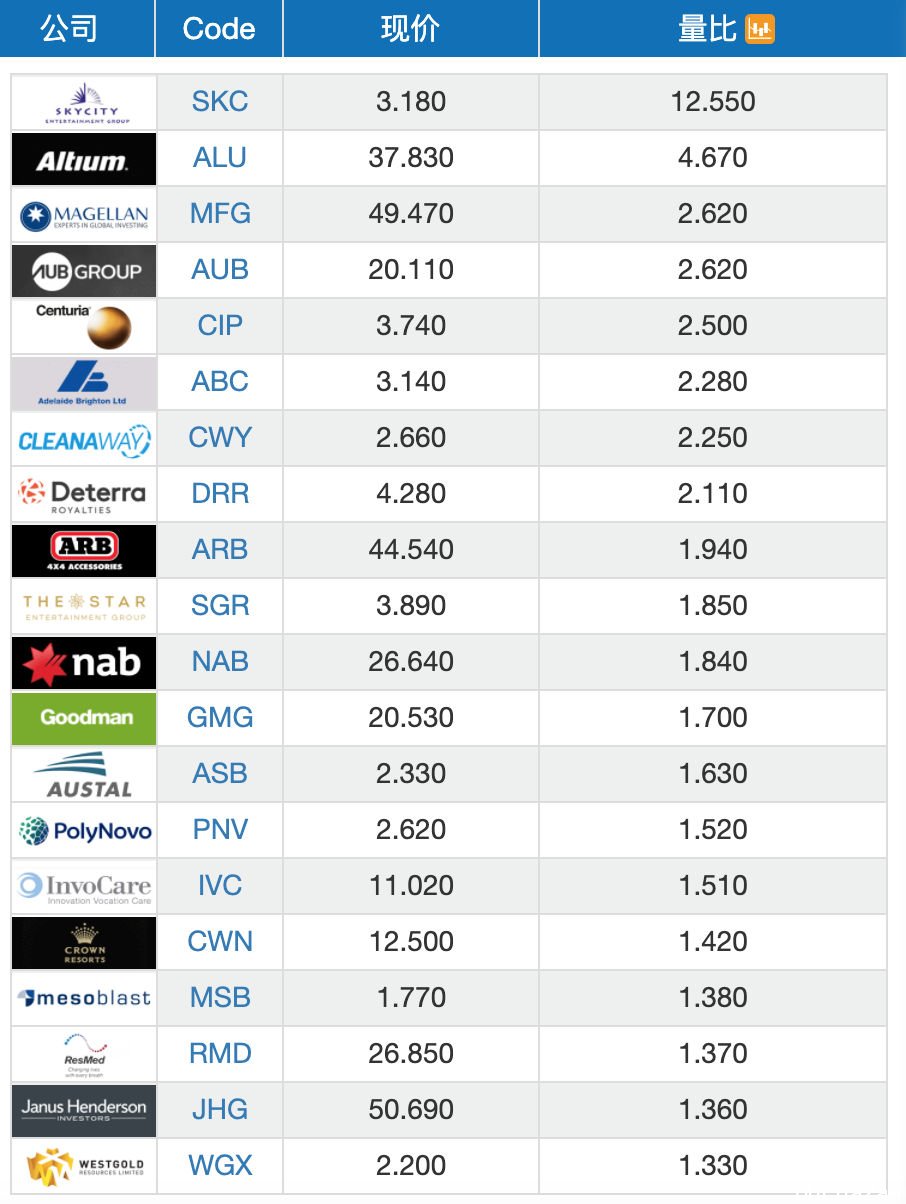Select the Code column header
Screen dimensions: 906x1204
[219, 29]
